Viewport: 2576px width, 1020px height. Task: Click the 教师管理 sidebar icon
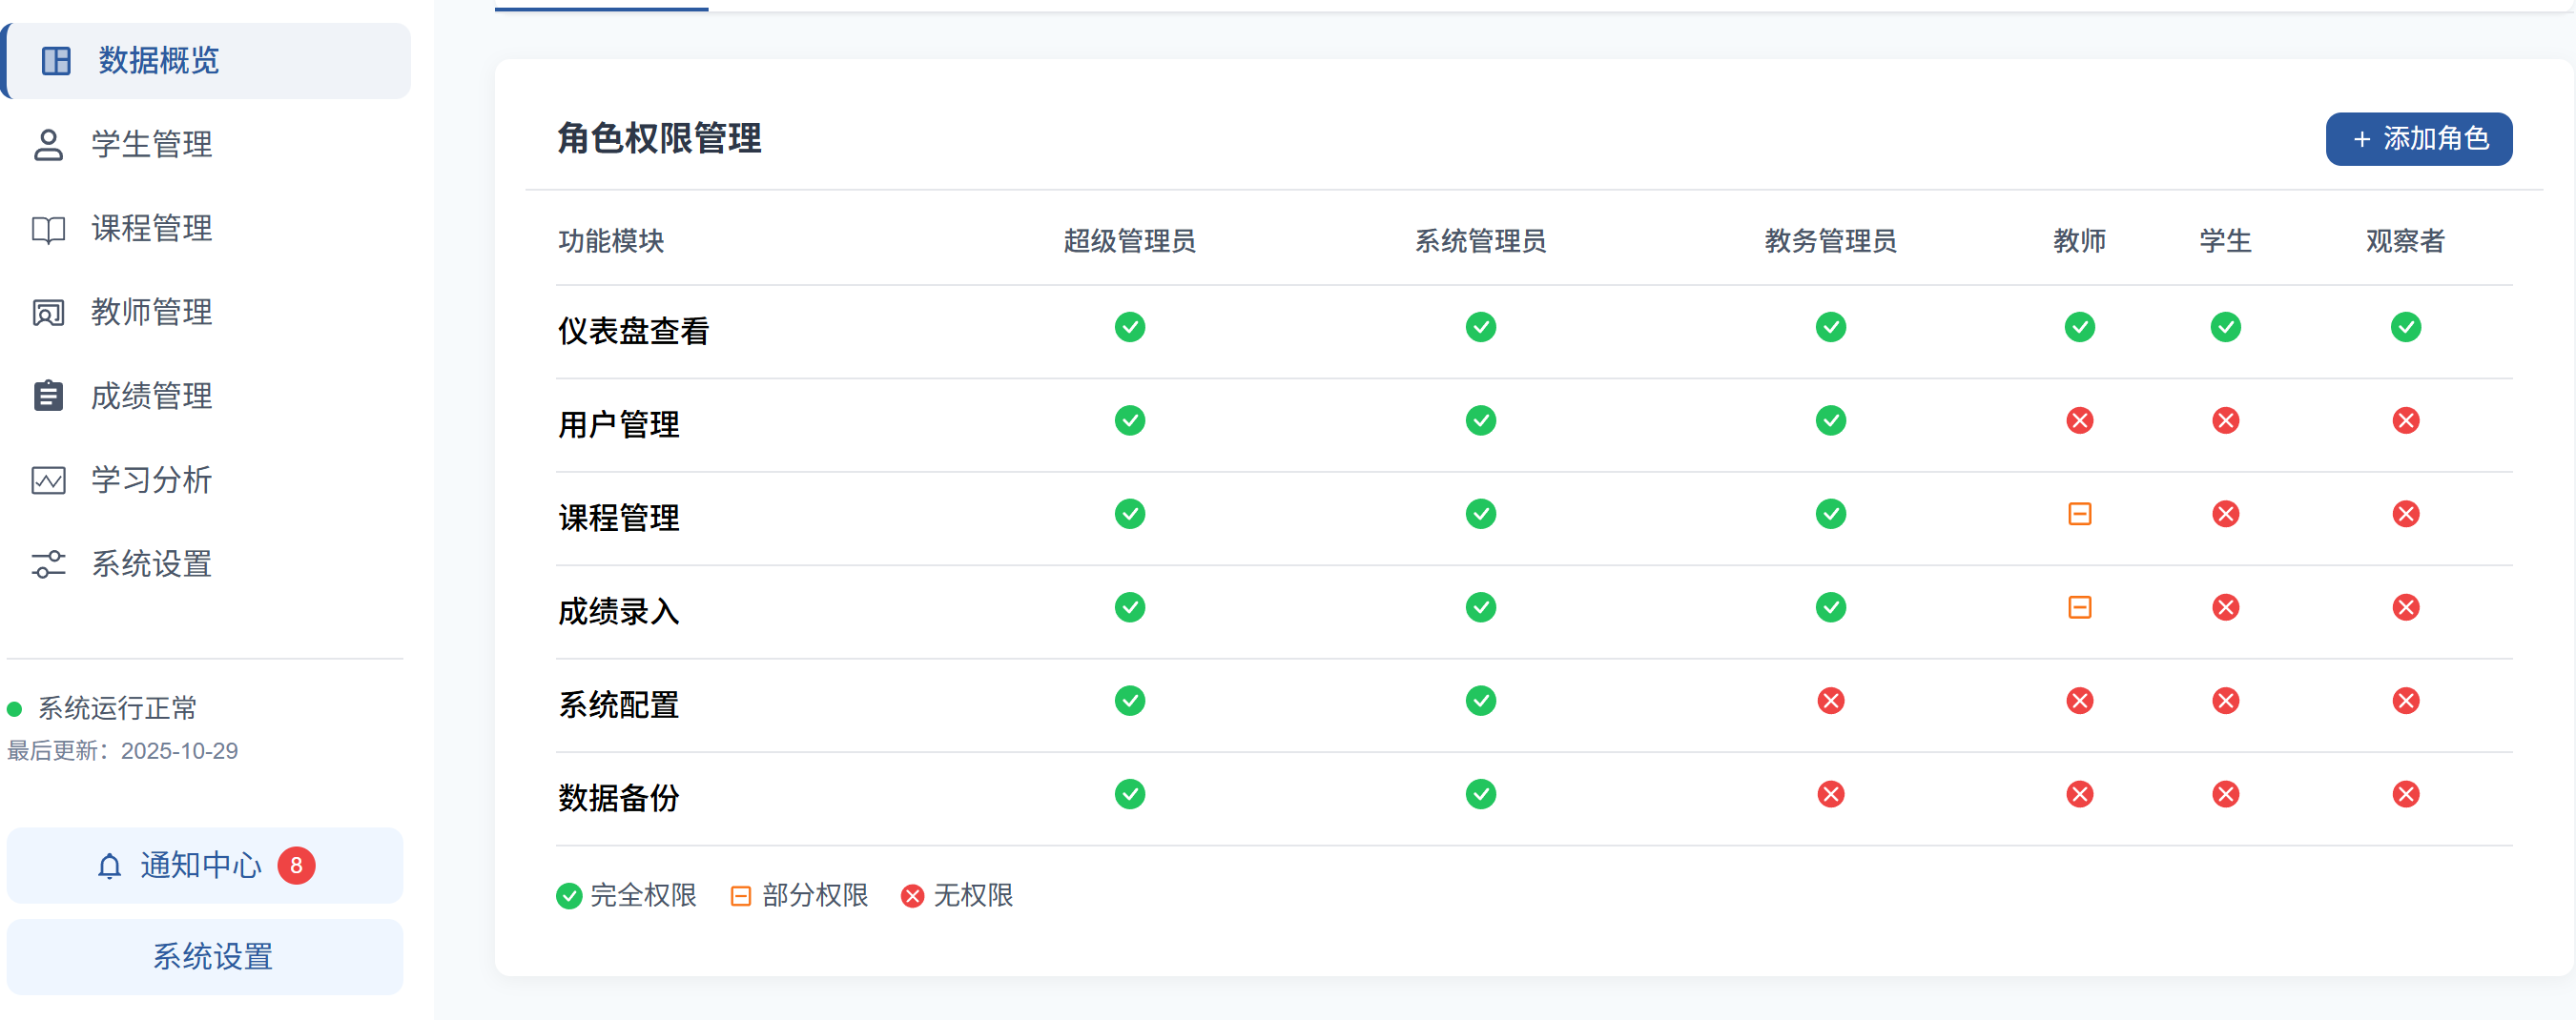click(48, 312)
